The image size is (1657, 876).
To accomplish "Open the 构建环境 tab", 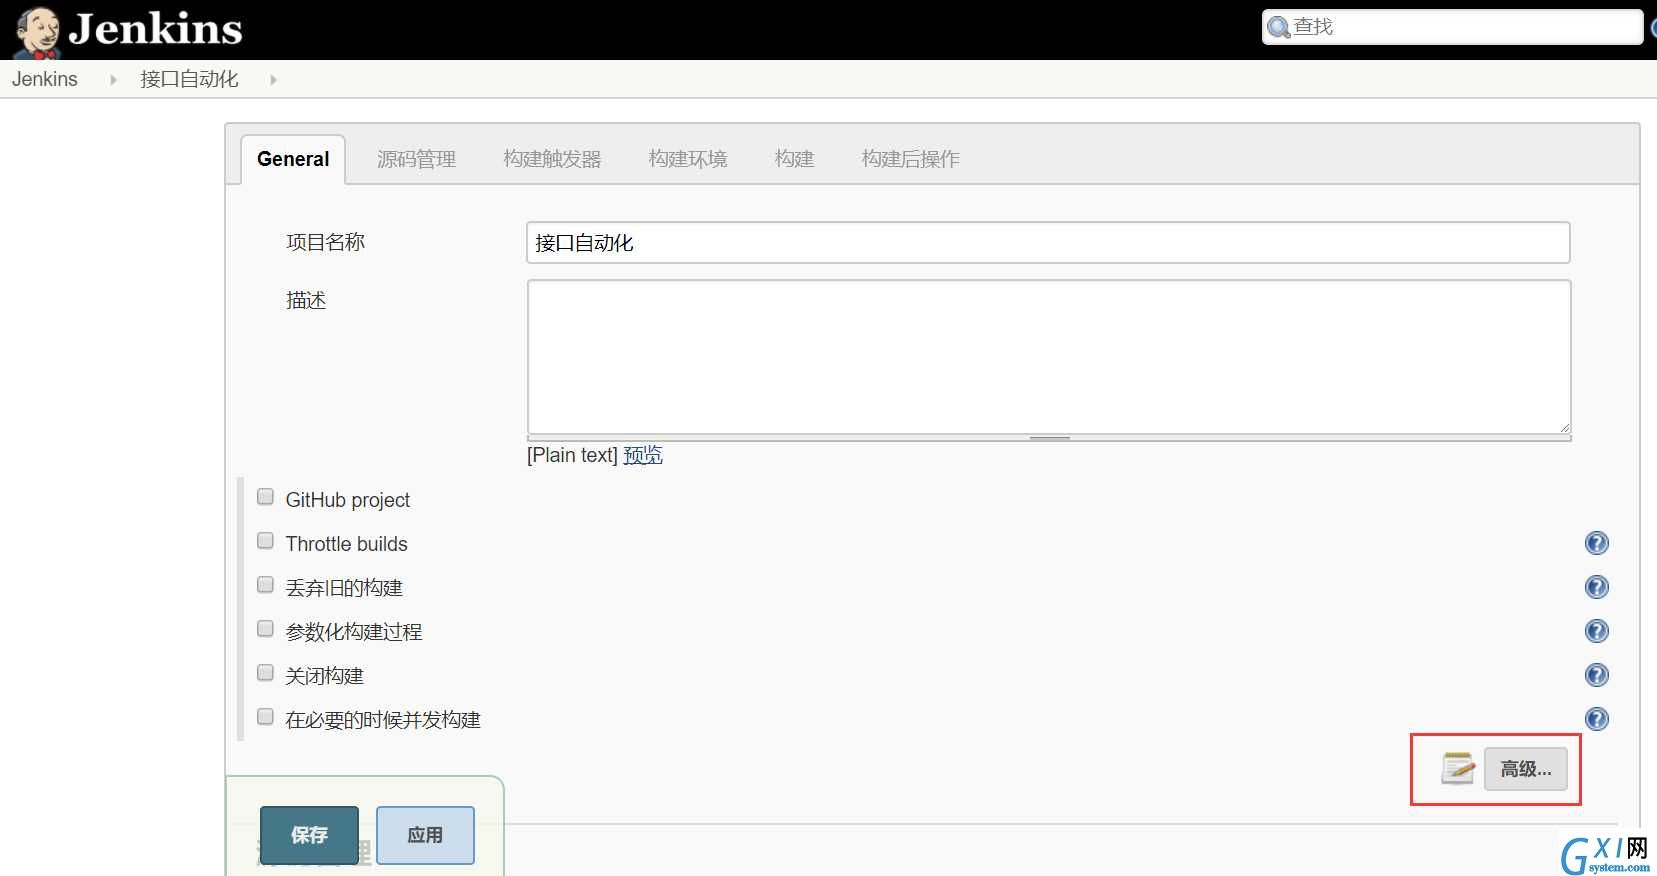I will click(688, 159).
